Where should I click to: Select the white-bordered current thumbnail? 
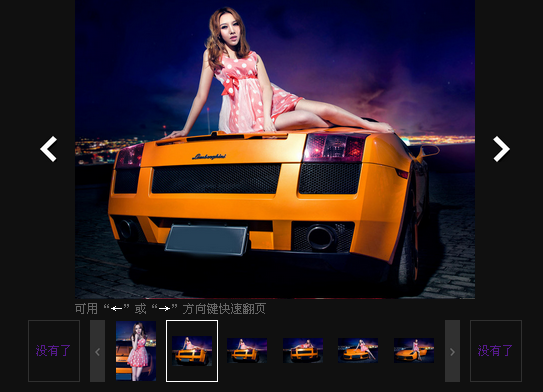coord(192,351)
